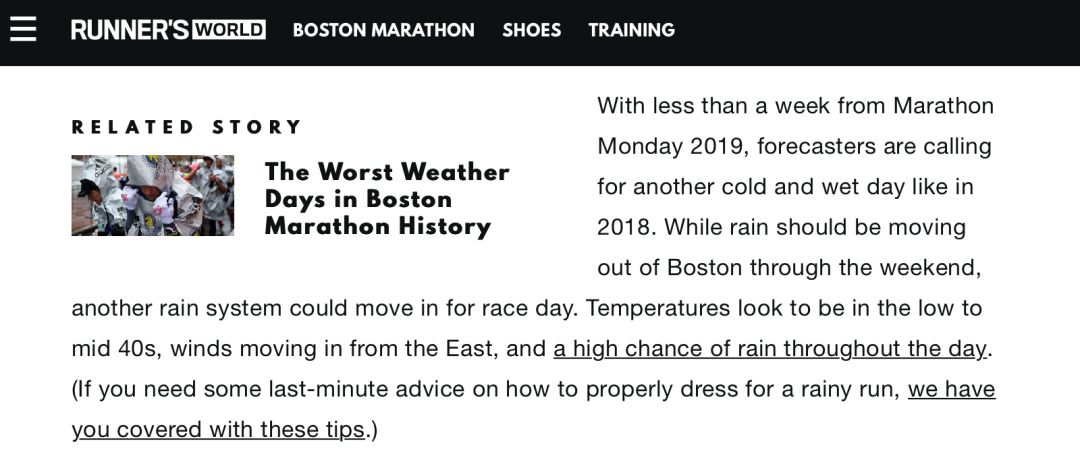Click the Runner's World logo

[168, 30]
